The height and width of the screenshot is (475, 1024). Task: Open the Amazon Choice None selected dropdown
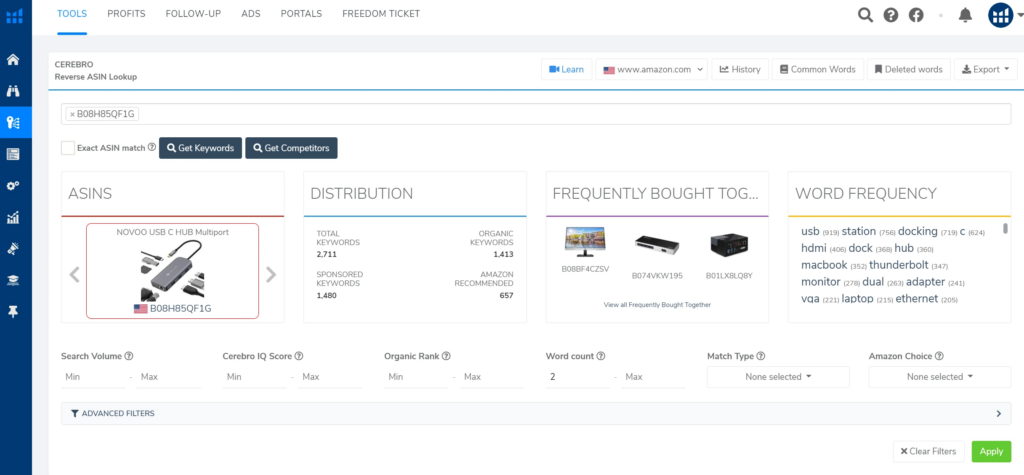click(x=940, y=377)
